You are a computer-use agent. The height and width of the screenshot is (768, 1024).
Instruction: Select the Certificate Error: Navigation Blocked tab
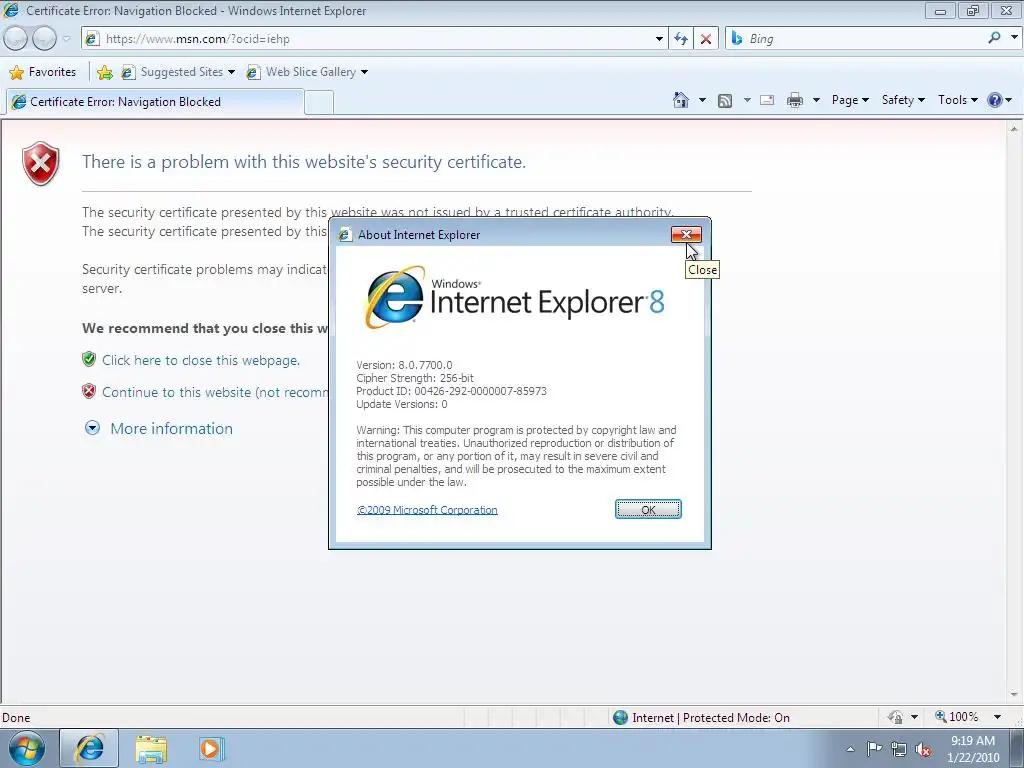(154, 102)
